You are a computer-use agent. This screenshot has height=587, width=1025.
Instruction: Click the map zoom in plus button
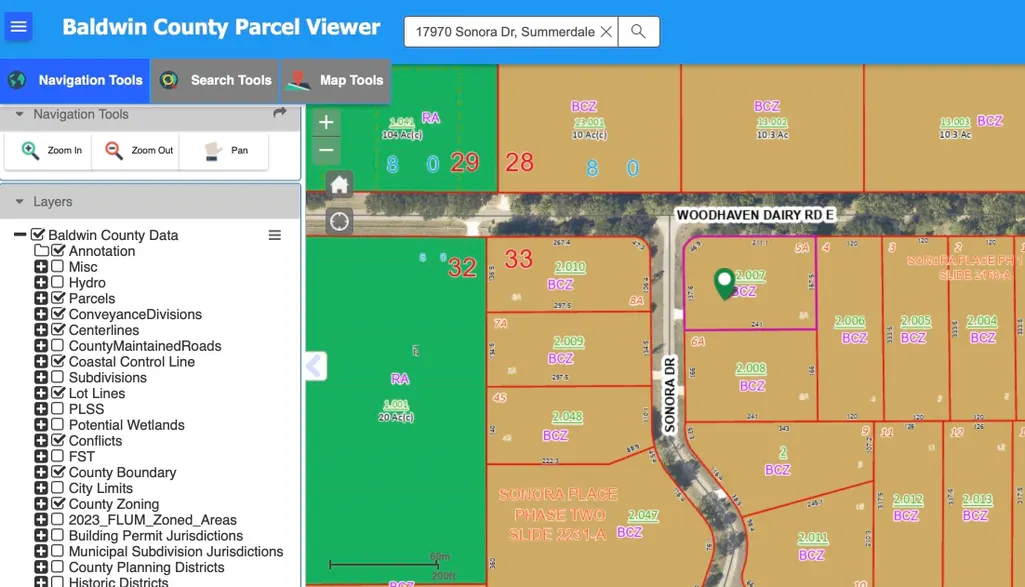click(x=326, y=122)
